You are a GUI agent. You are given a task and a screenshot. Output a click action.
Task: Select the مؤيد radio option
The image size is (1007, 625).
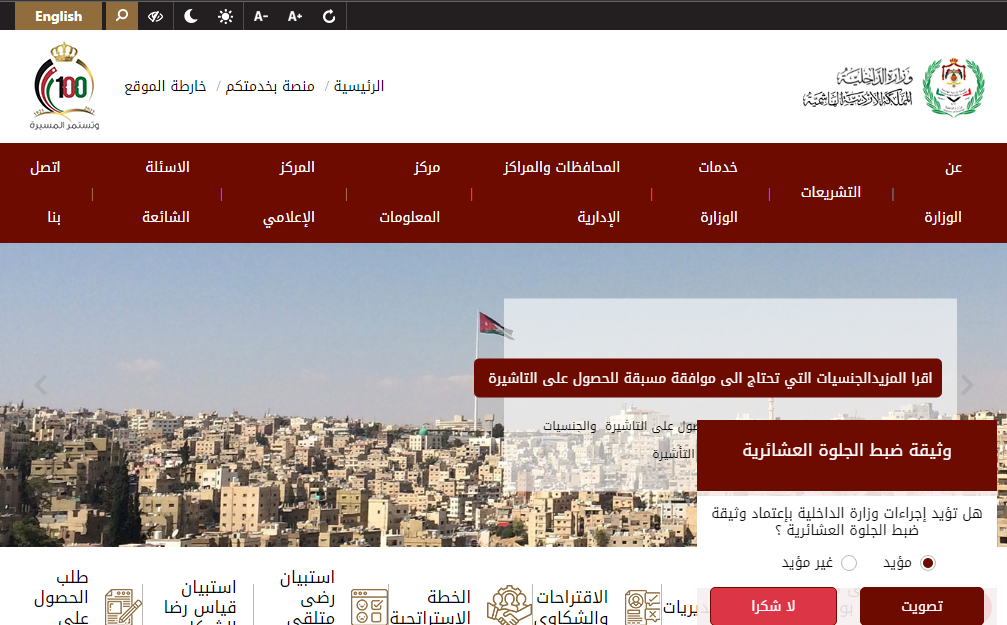(927, 563)
